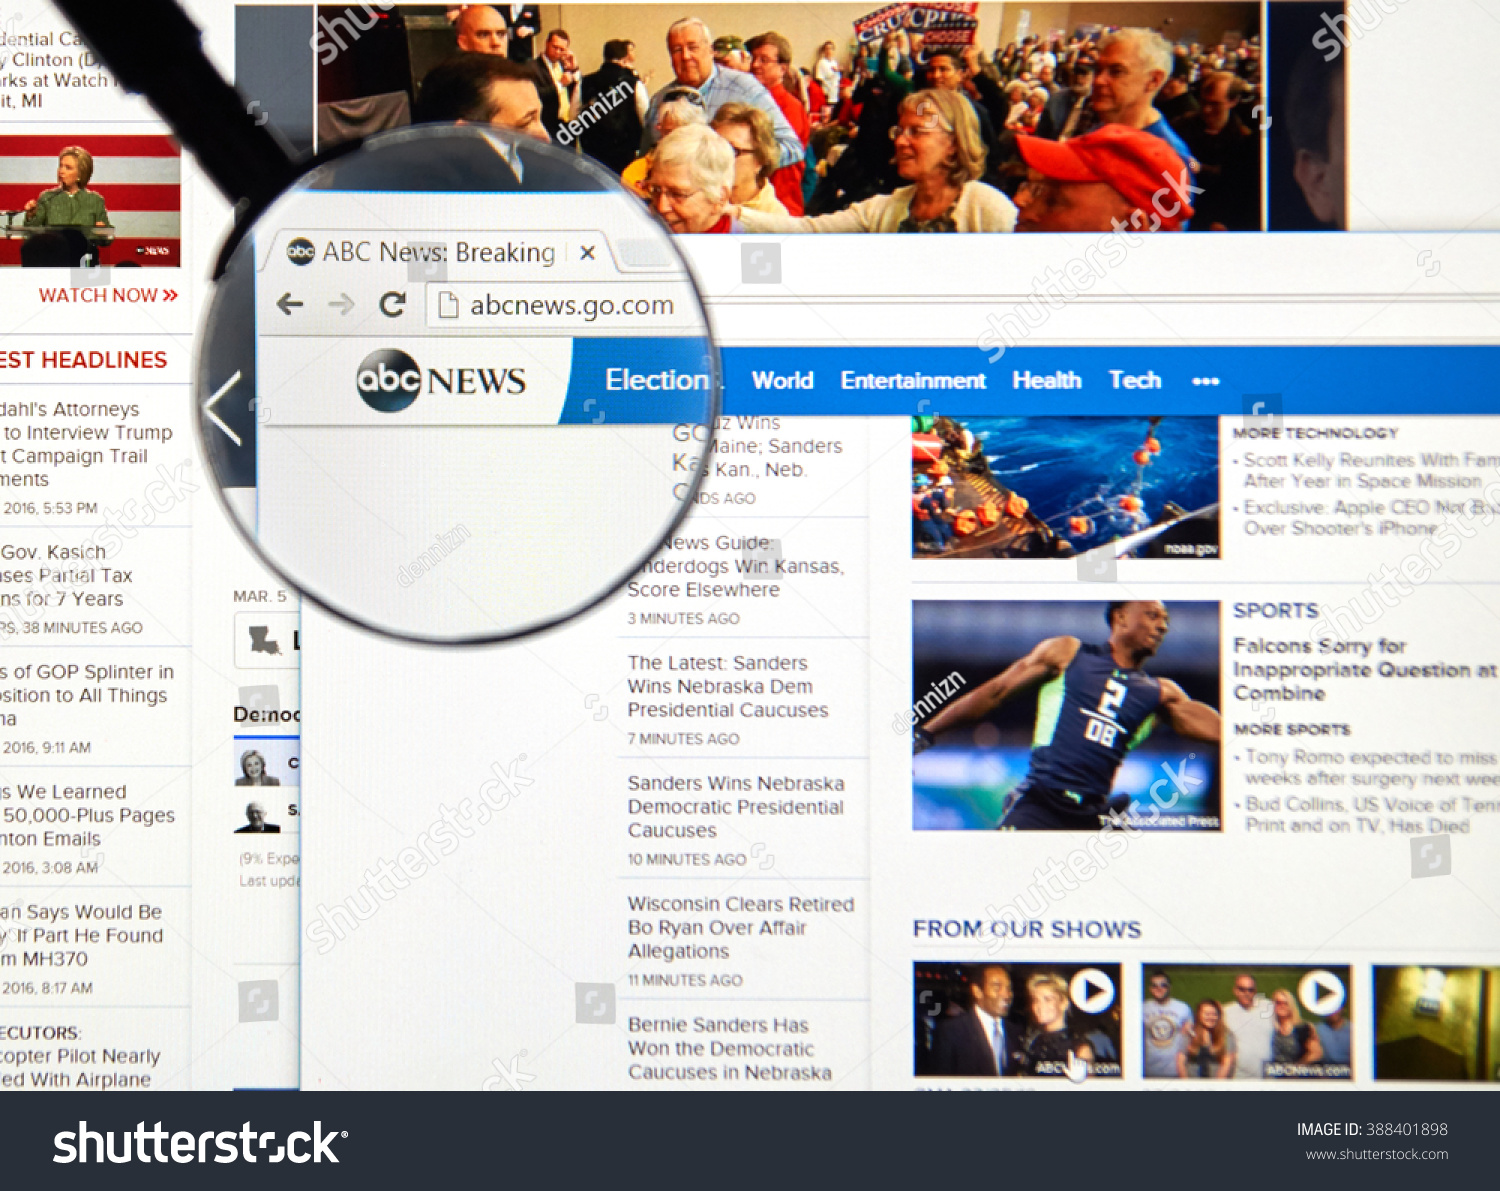The image size is (1500, 1191).
Task: Click the WATCH NOW link
Action: click(x=108, y=295)
